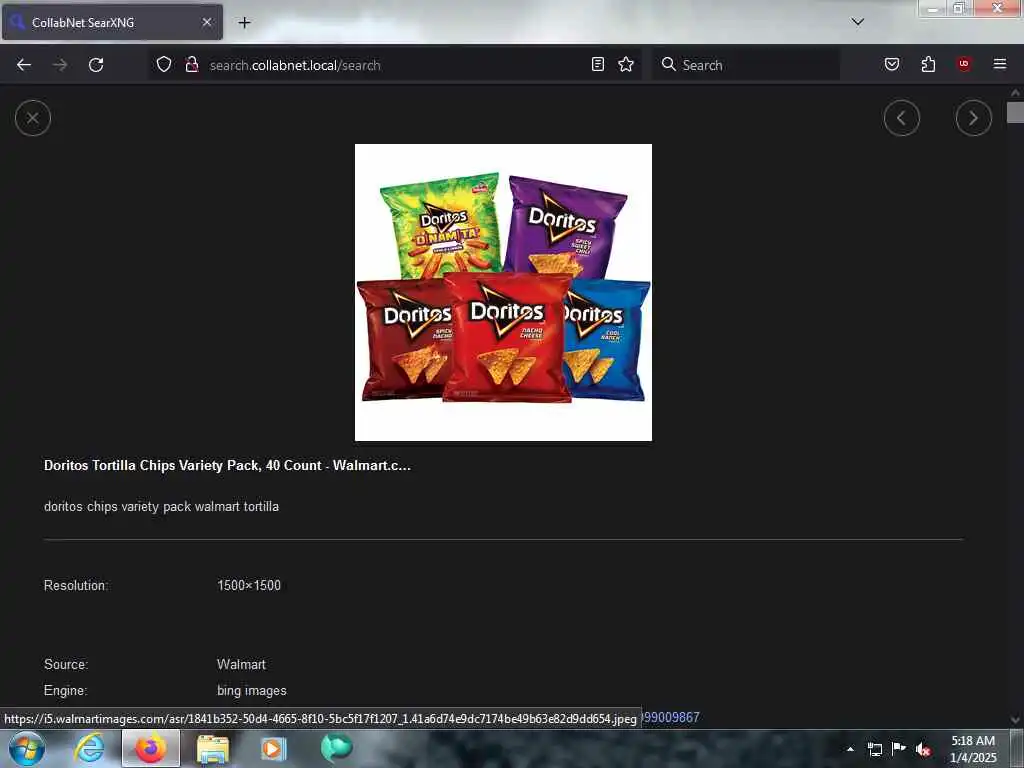Reload the current page
This screenshot has height=768, width=1024.
[x=96, y=65]
